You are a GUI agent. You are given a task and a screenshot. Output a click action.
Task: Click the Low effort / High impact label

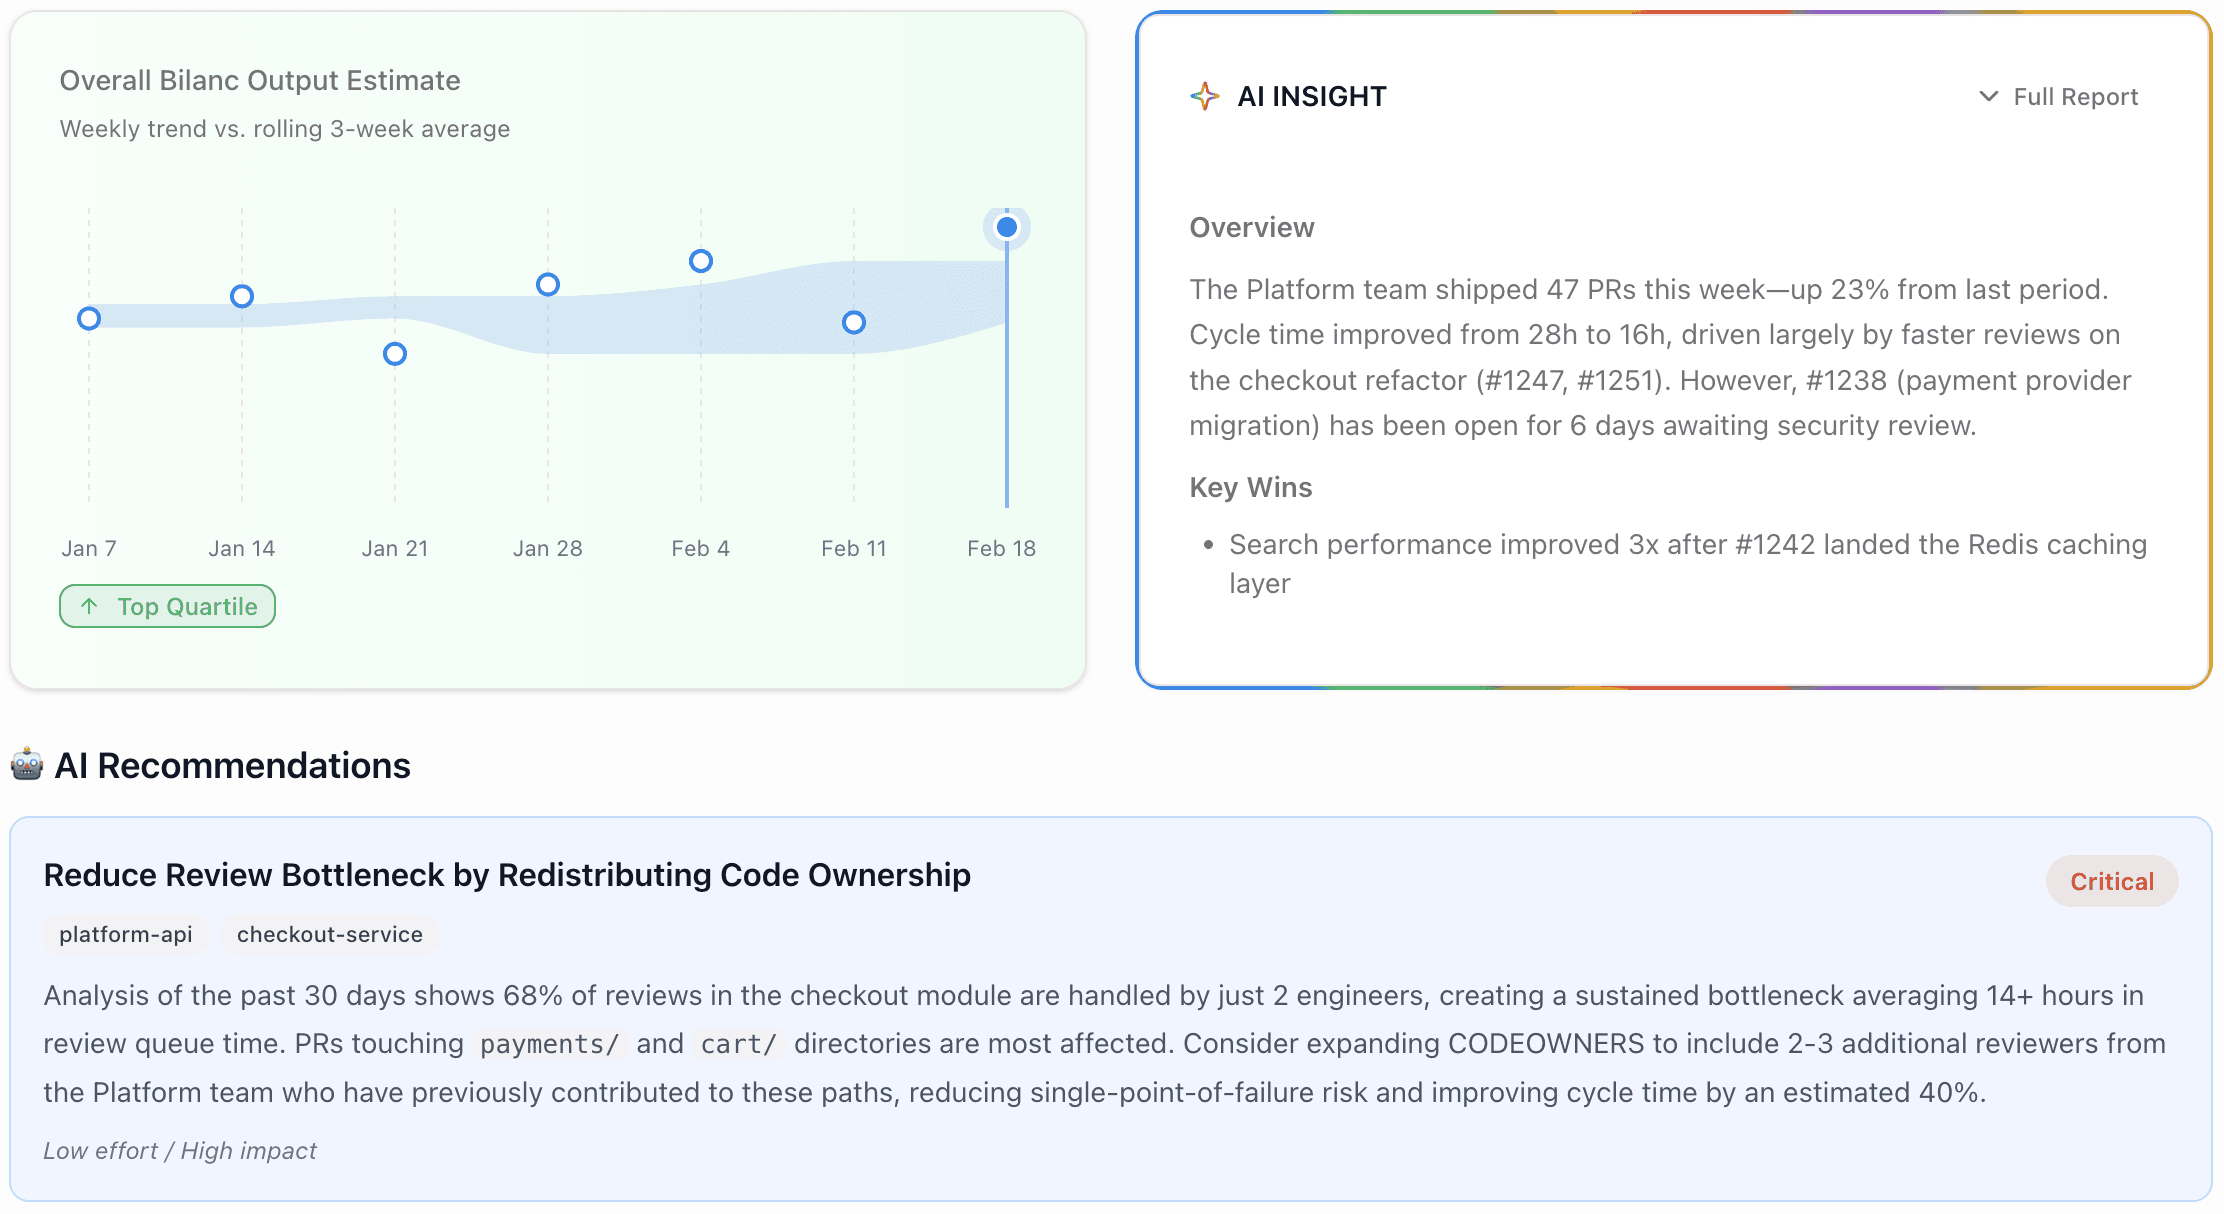pos(179,1150)
